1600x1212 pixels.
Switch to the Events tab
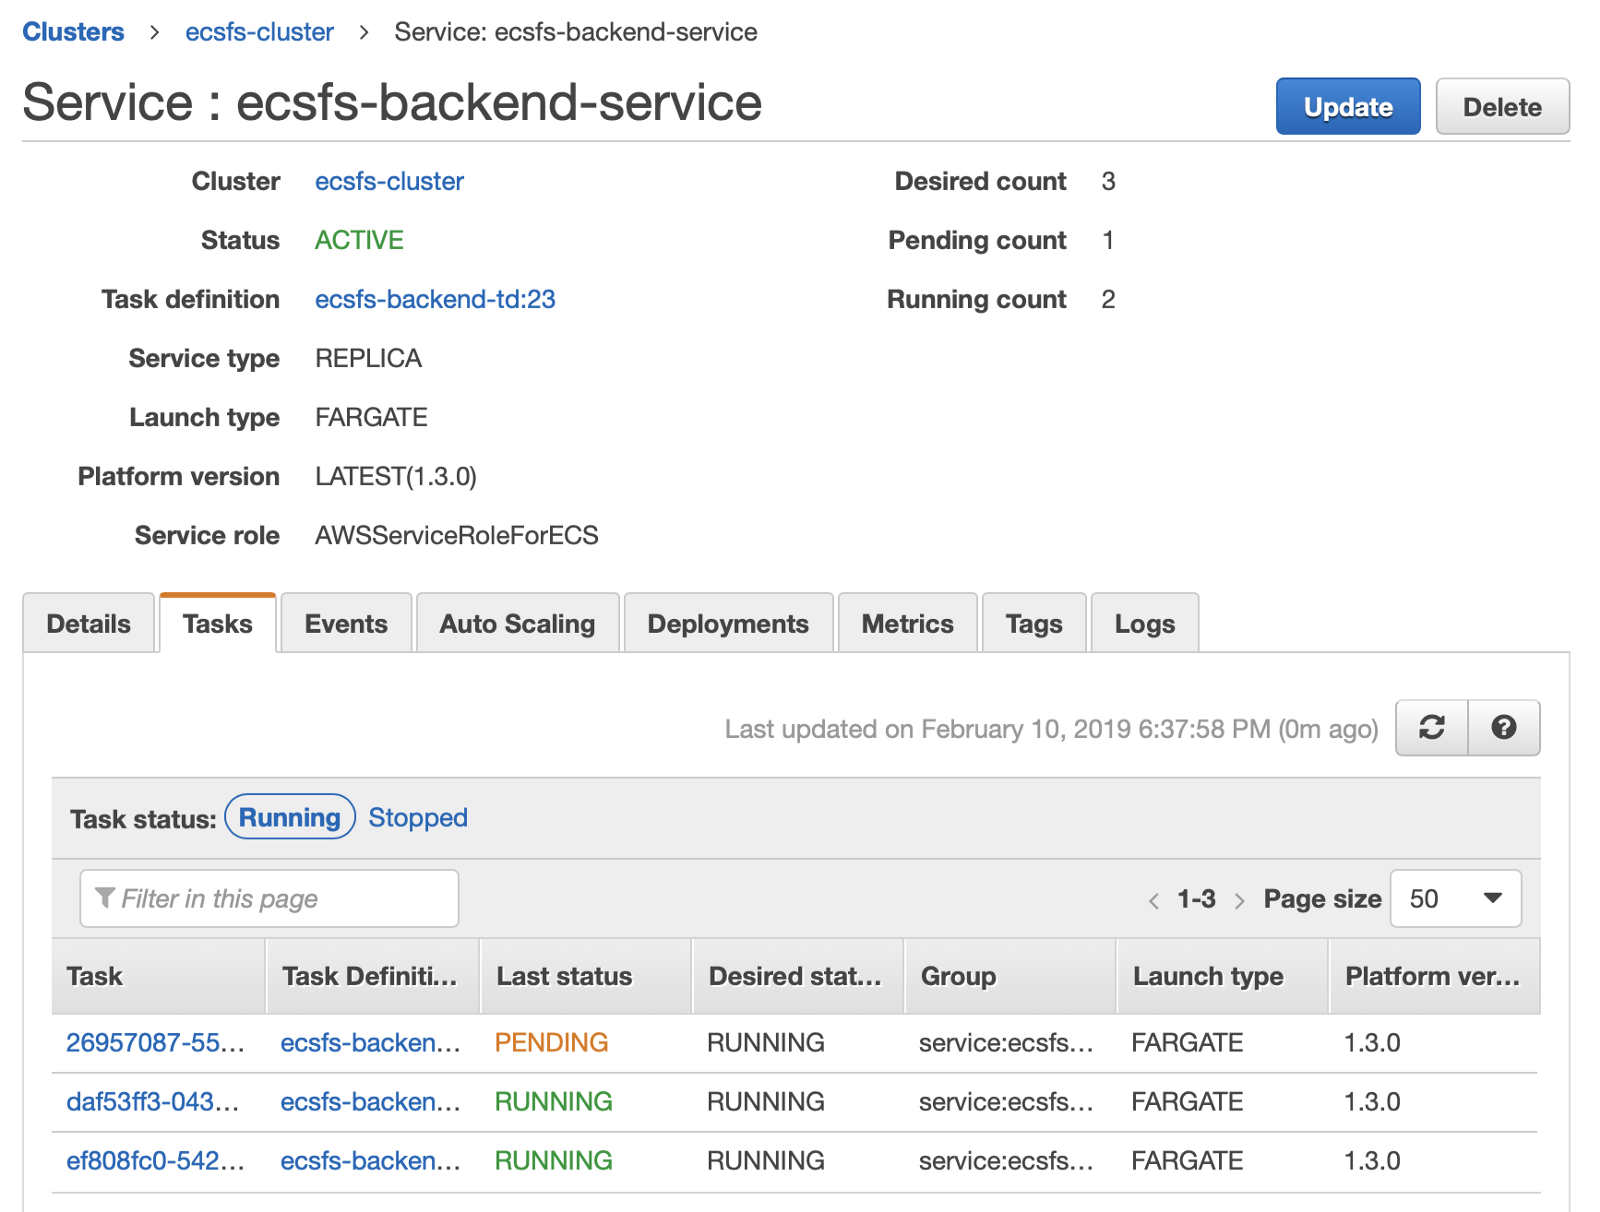(346, 624)
